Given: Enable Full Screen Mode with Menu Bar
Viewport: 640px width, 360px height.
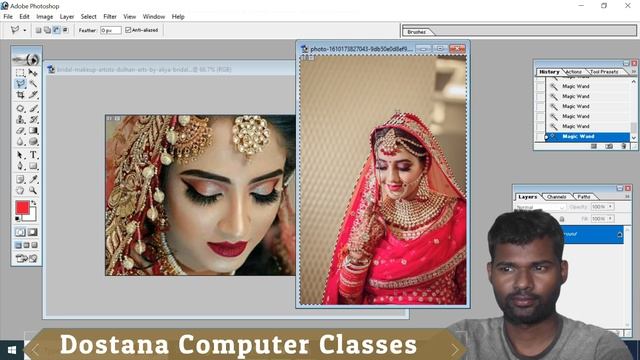Looking at the screenshot, I should tap(27, 245).
